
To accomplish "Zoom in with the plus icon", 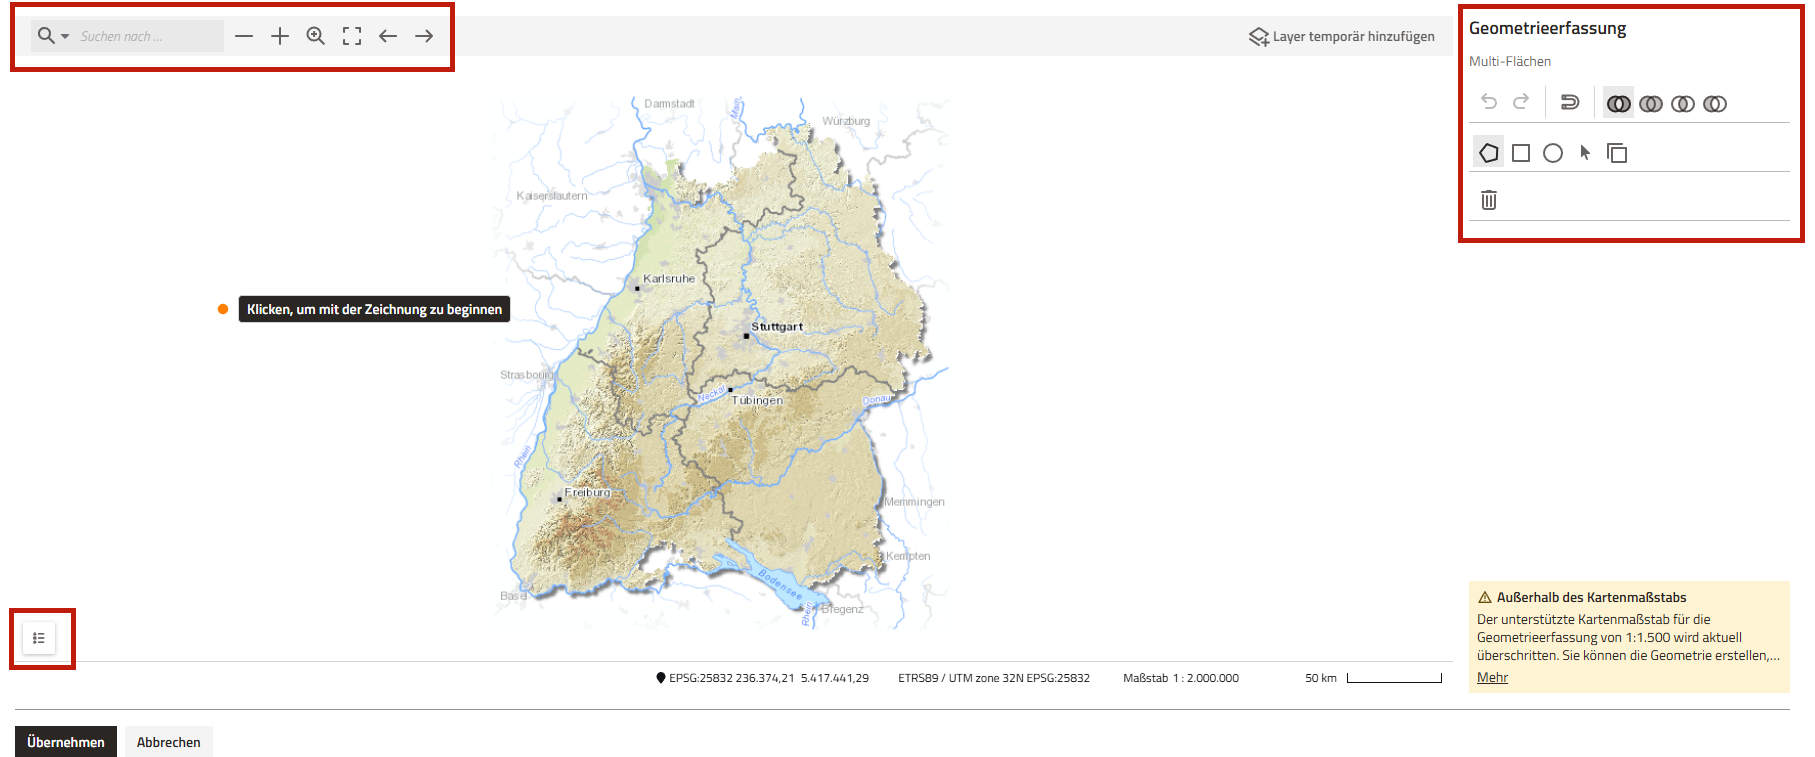I will point(280,36).
